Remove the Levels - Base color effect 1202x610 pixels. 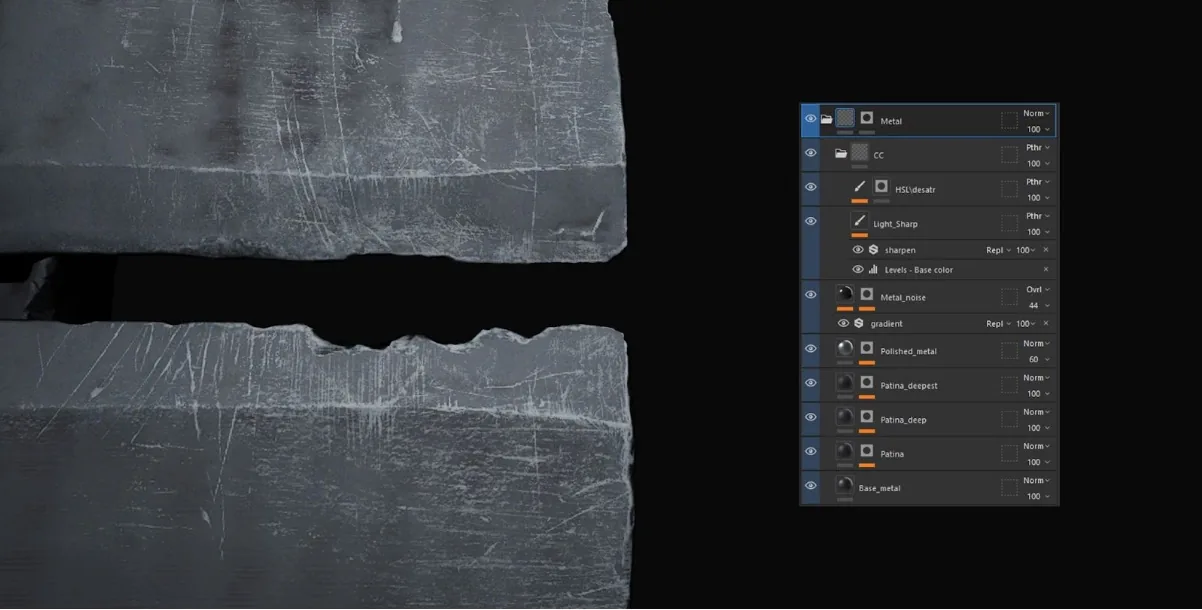tap(1046, 270)
